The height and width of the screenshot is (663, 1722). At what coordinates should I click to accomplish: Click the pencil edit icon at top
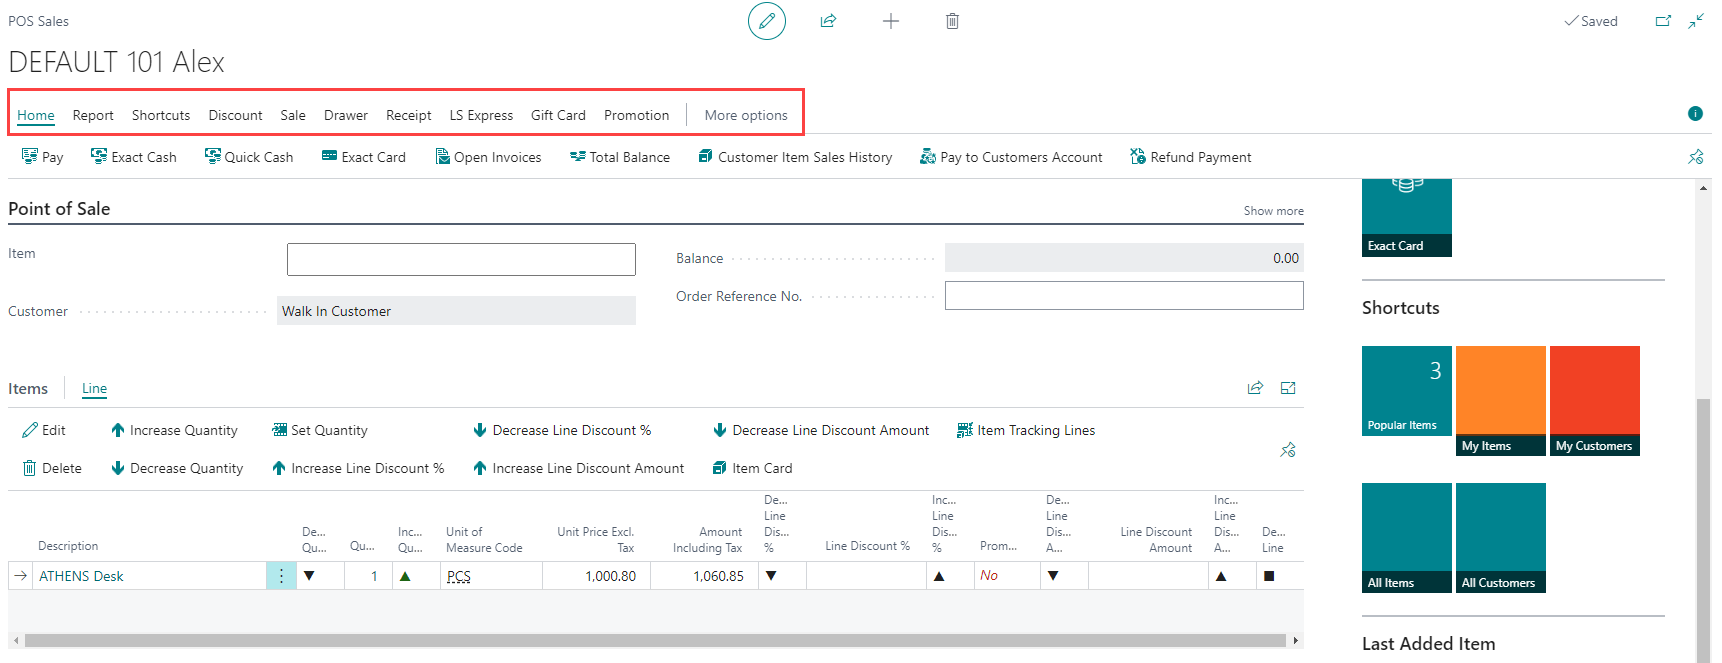point(766,21)
